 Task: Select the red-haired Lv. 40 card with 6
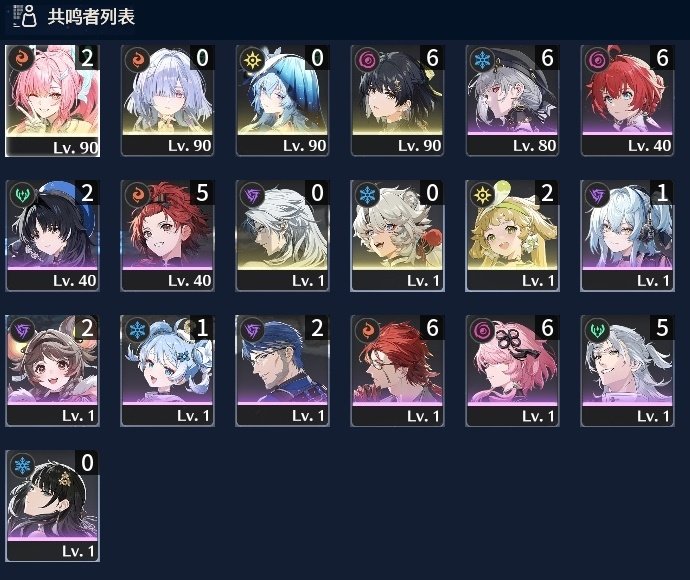tap(628, 101)
